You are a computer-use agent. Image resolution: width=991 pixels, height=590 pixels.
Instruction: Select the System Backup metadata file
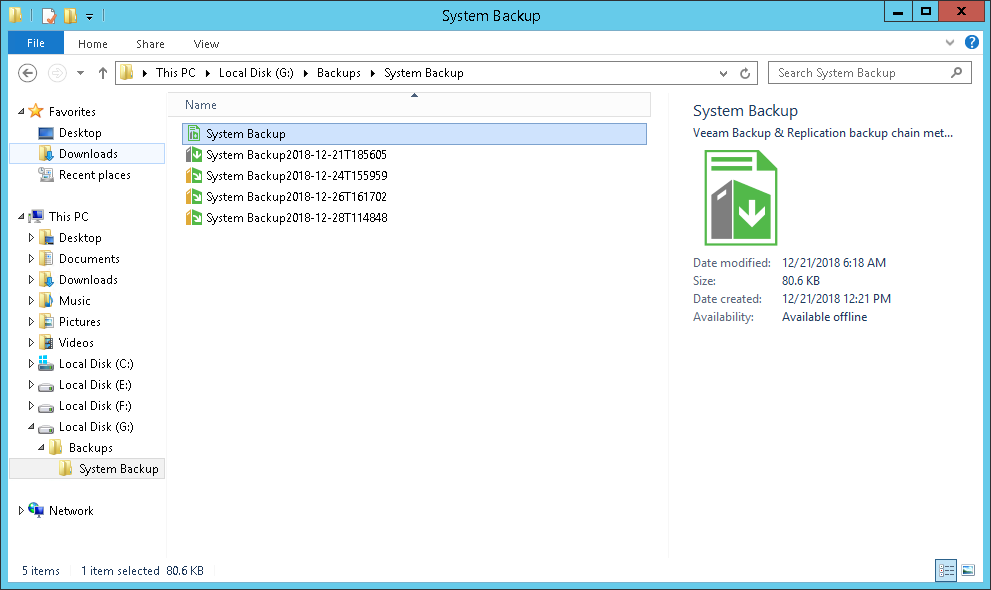414,134
